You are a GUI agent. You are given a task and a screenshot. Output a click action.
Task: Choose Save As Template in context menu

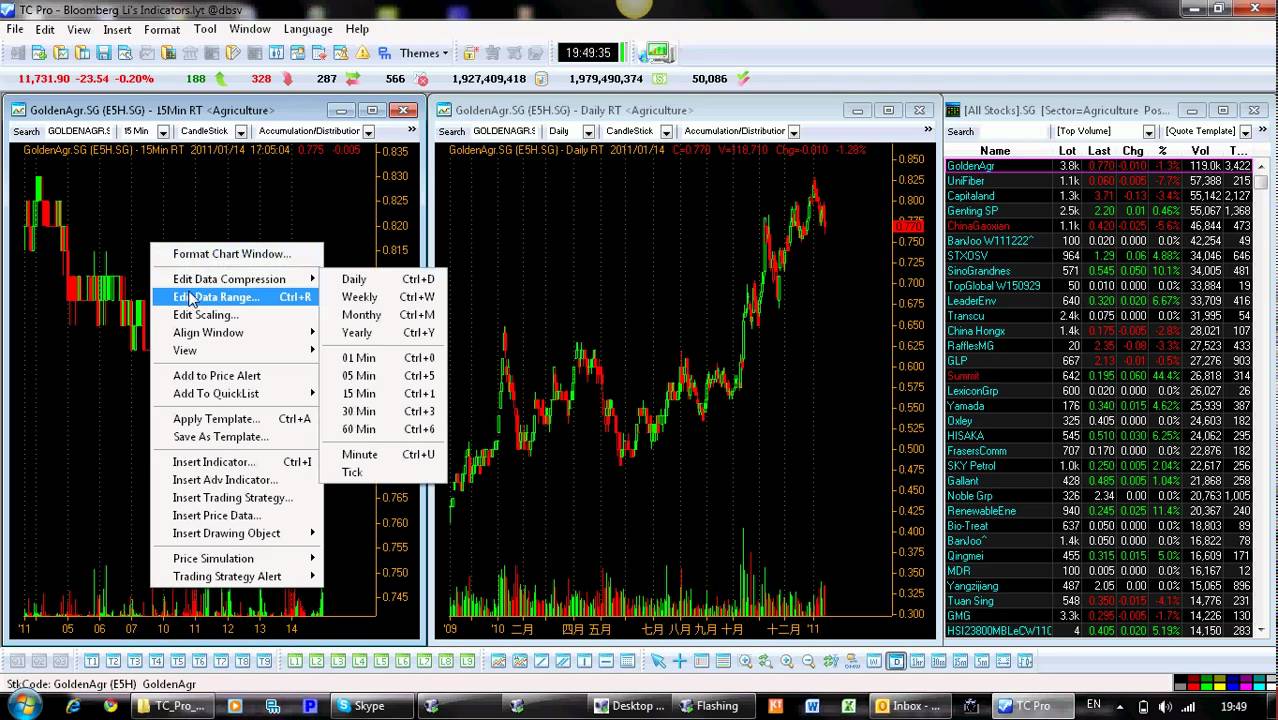[x=236, y=437]
